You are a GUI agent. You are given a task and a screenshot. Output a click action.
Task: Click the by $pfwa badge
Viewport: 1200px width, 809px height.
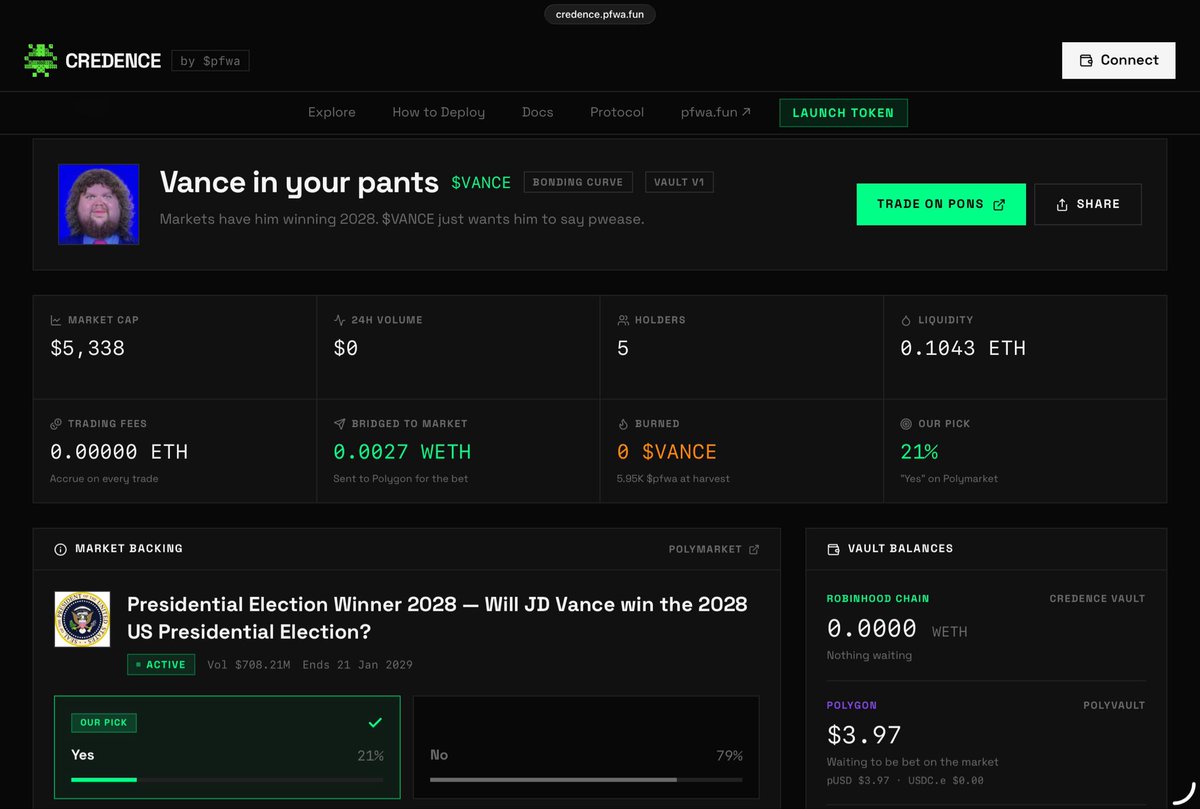click(210, 61)
